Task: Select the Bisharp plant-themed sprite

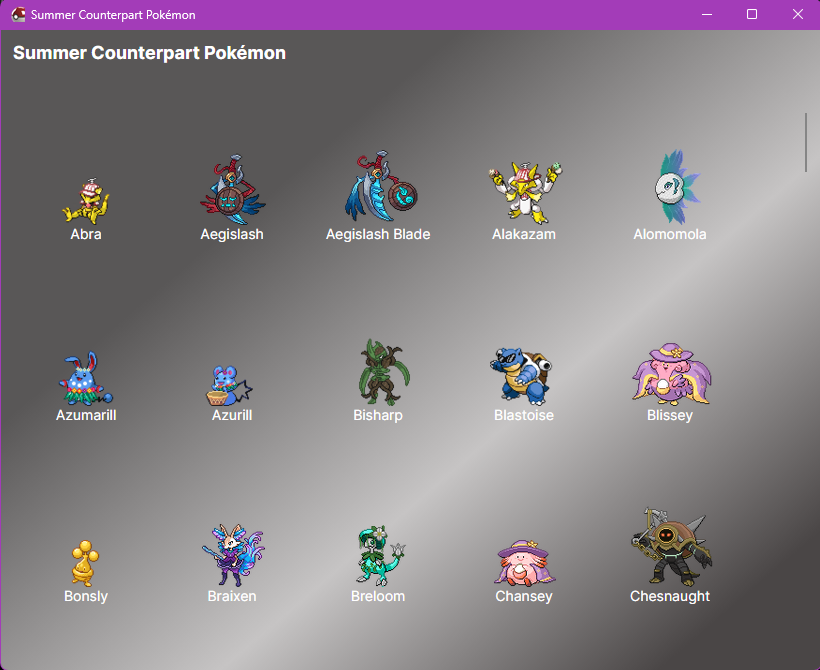Action: click(383, 371)
